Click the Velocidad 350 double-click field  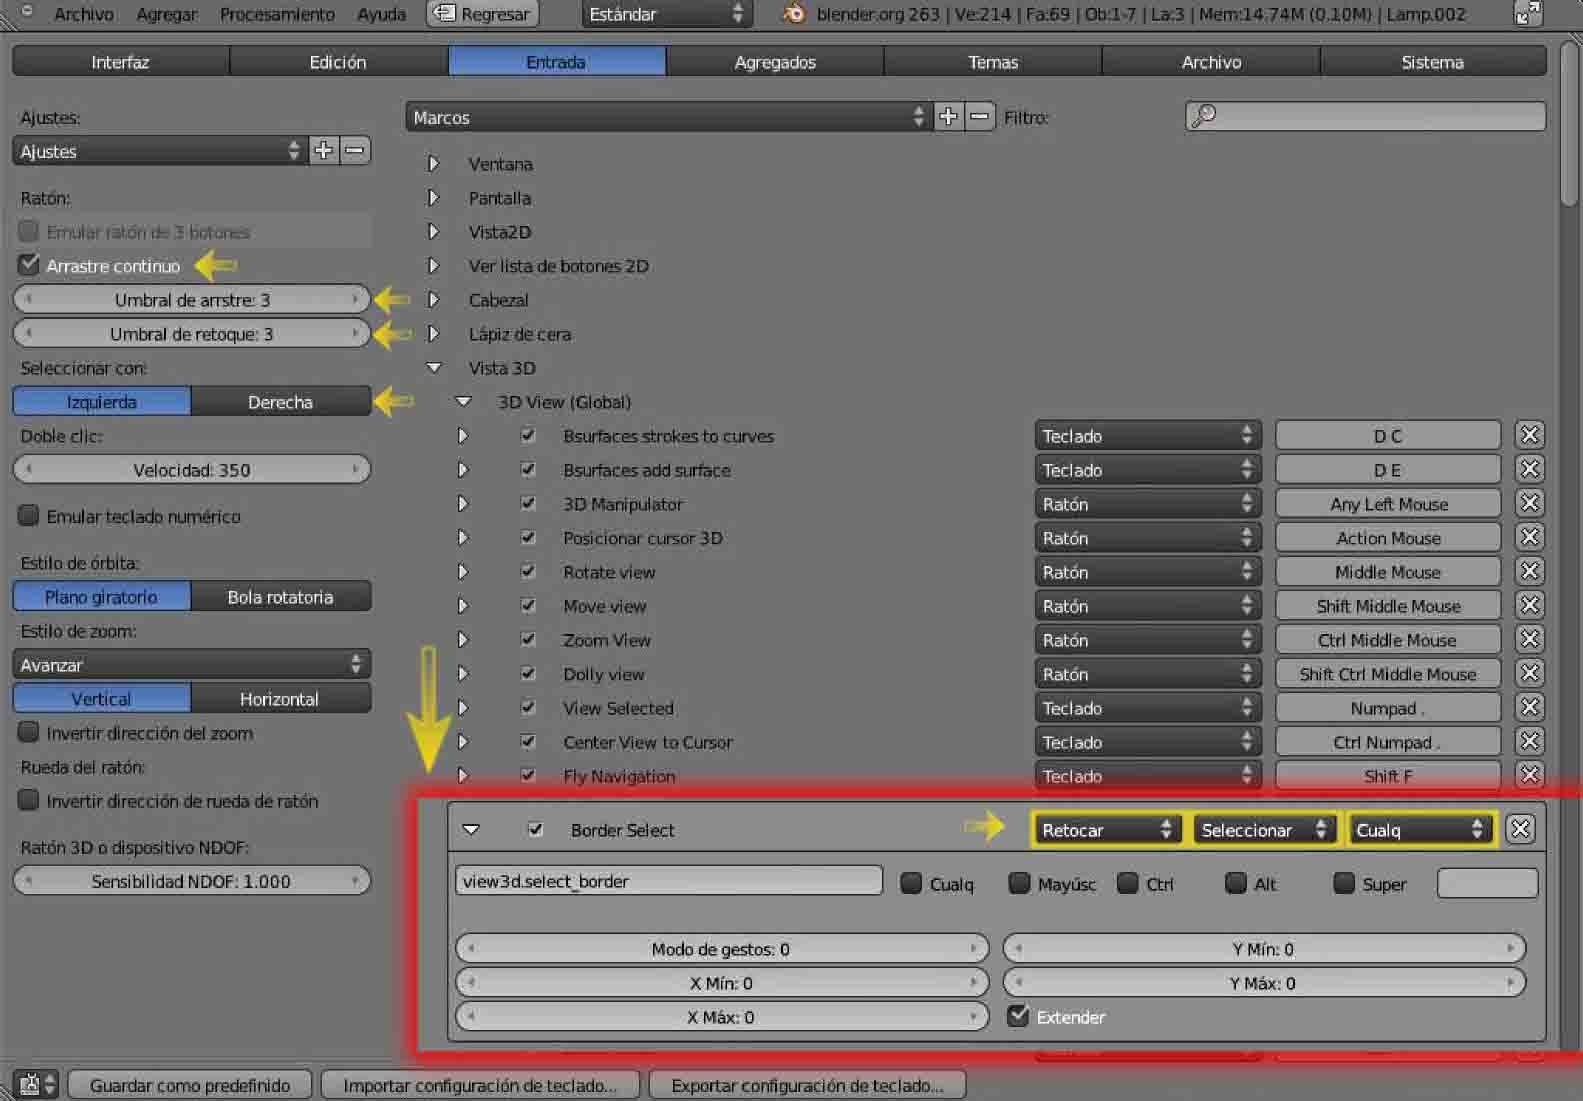click(x=191, y=470)
